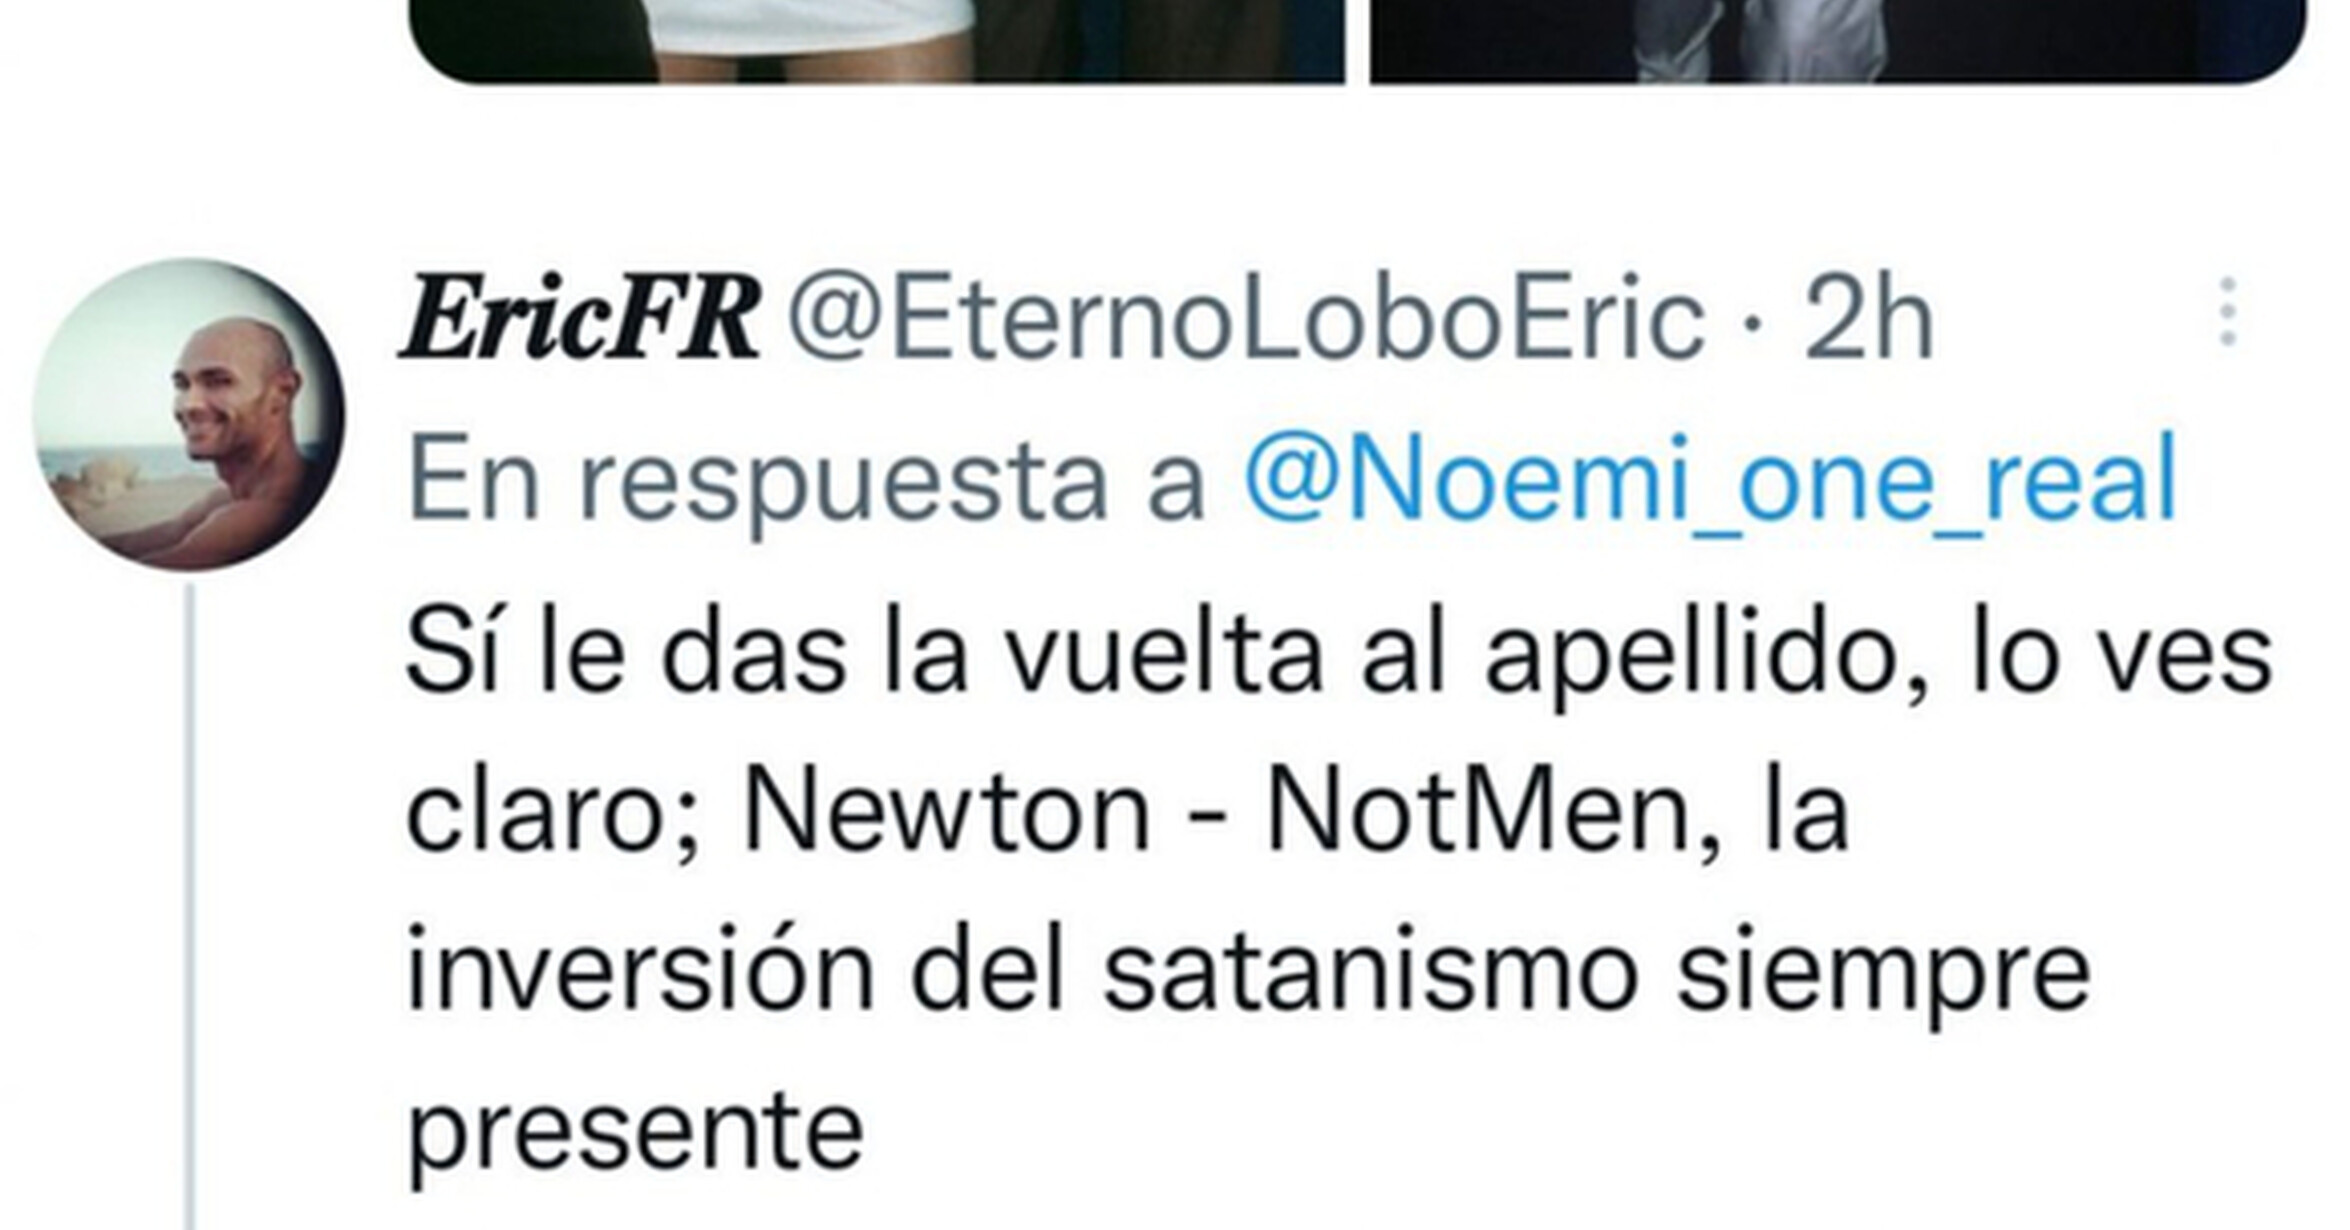Select the thread line below the avatar

(189, 906)
